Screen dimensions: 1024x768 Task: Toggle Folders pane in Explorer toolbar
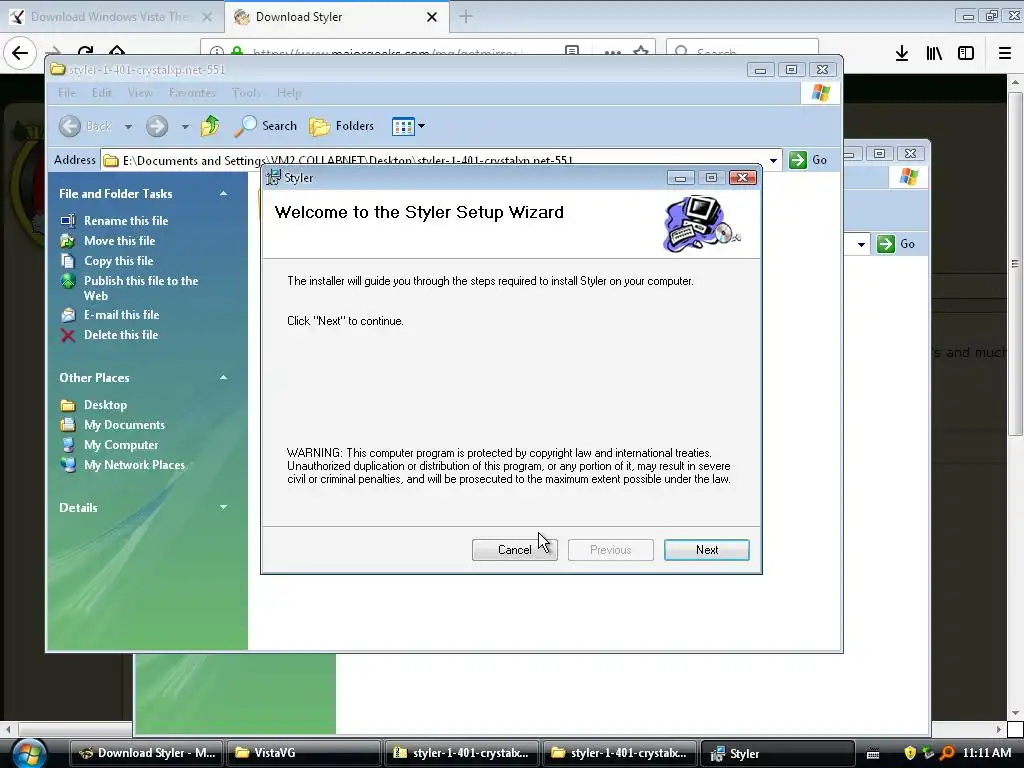click(x=342, y=125)
